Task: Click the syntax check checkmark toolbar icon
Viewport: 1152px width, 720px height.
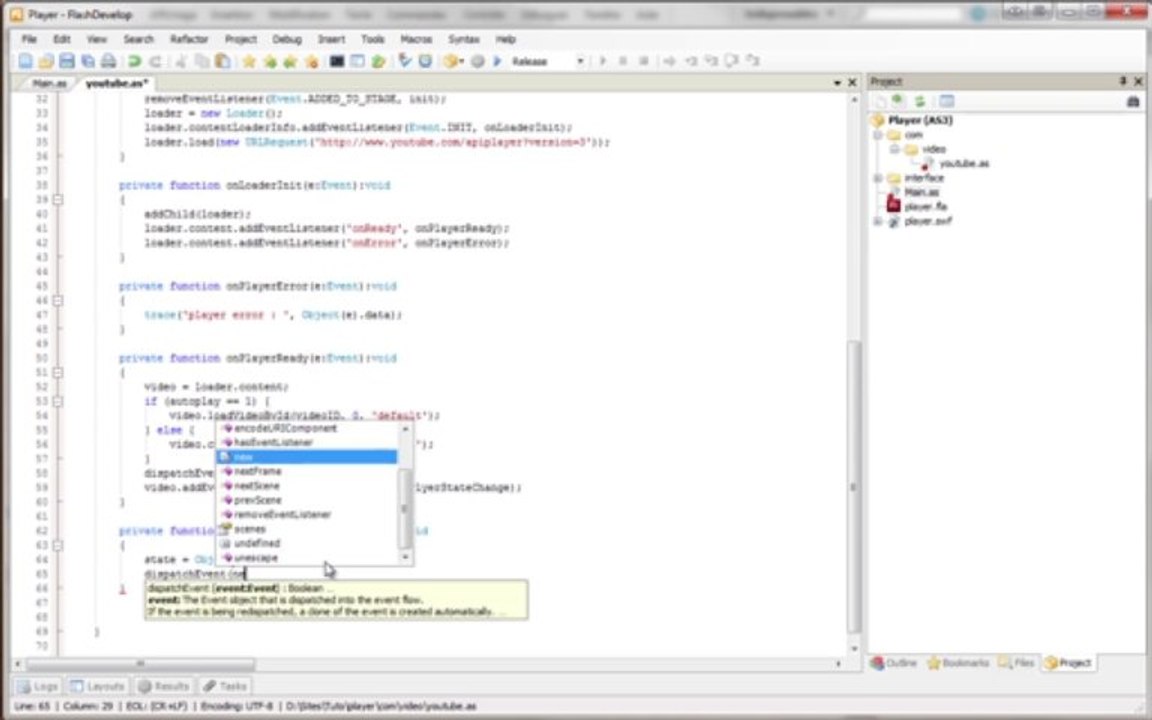Action: 405,61
